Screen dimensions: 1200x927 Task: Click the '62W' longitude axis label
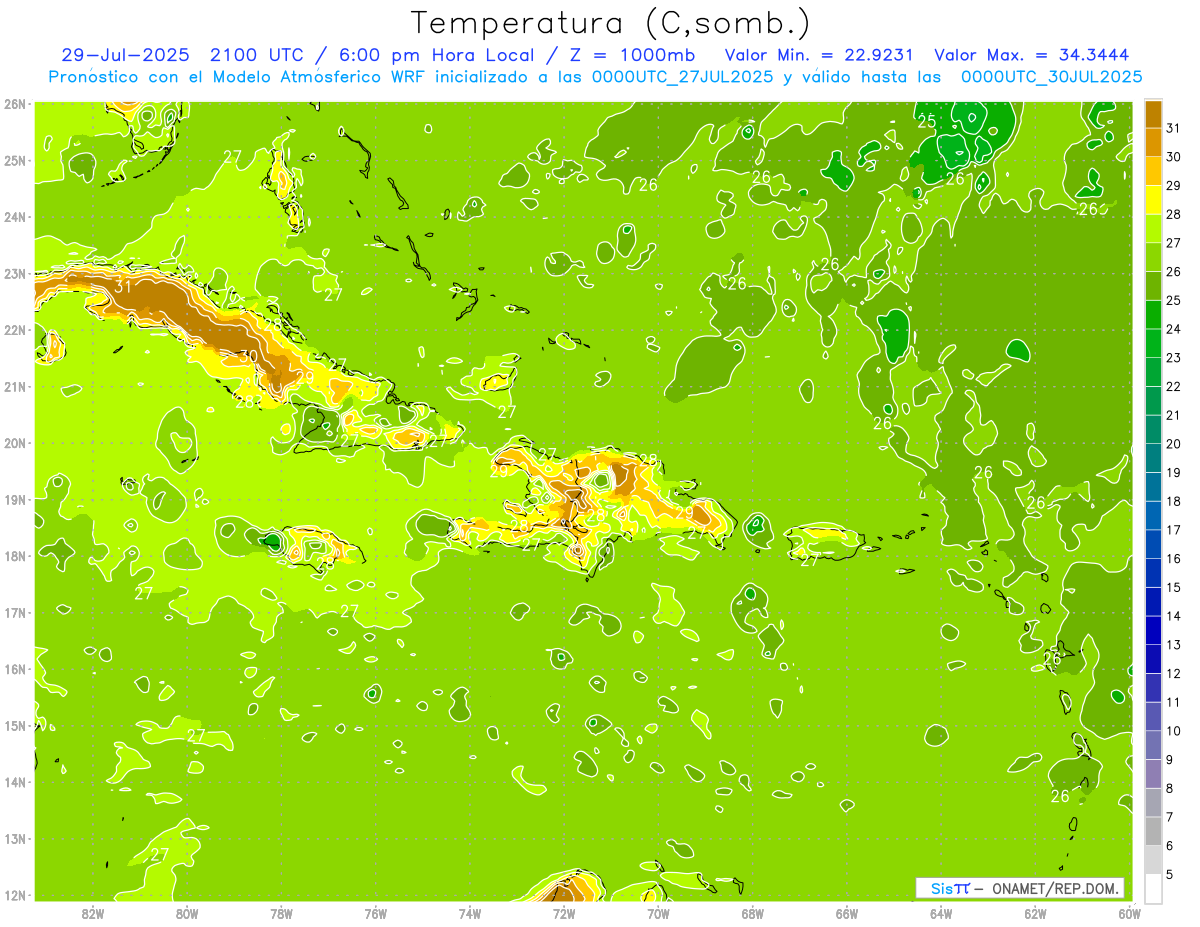(x=1035, y=913)
